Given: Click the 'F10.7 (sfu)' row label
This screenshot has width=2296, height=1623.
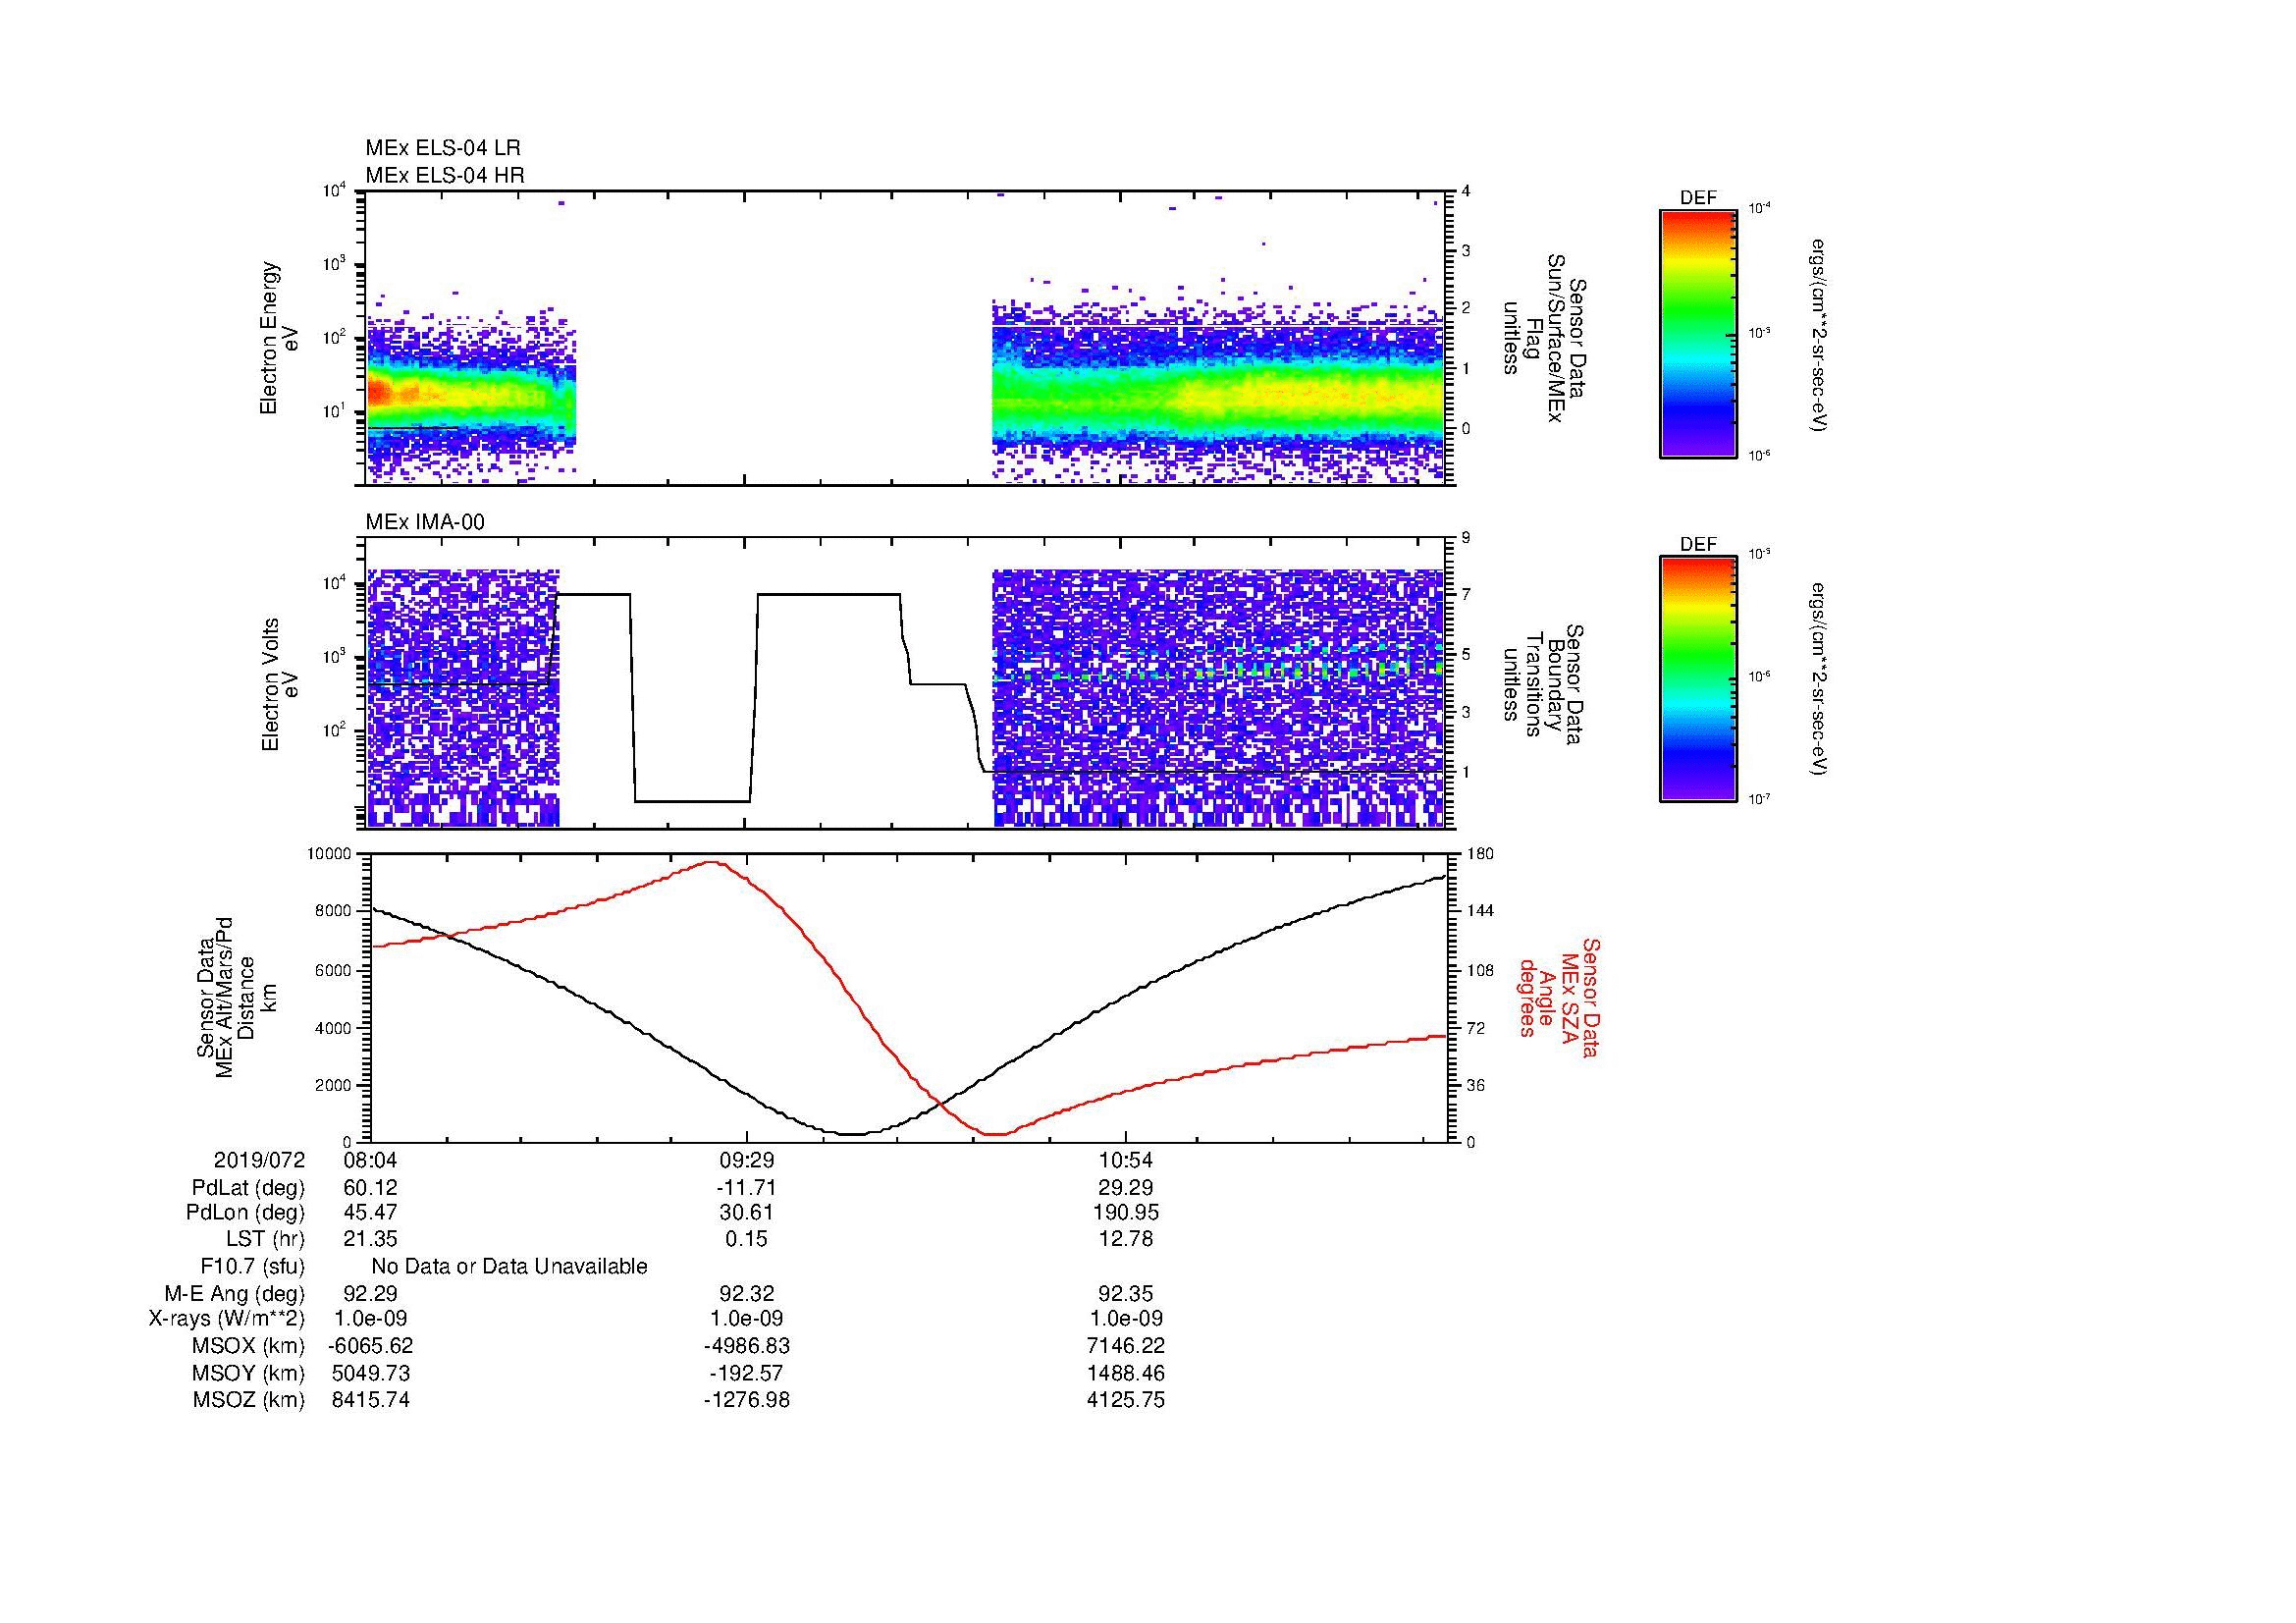Looking at the screenshot, I should pyautogui.click(x=252, y=1267).
